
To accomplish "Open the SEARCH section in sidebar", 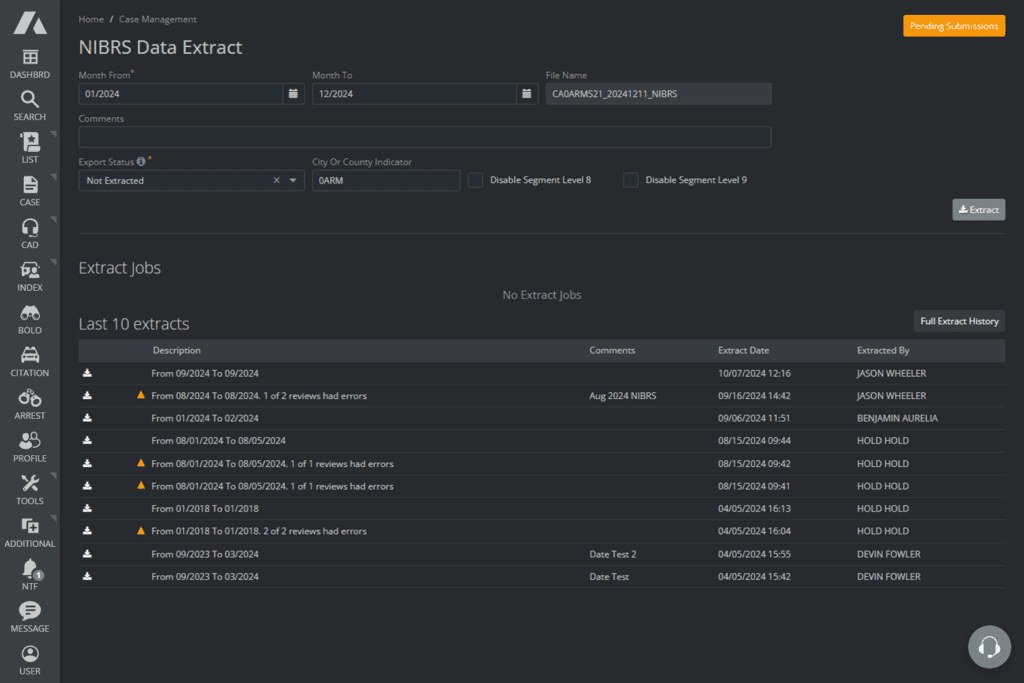I will [29, 99].
